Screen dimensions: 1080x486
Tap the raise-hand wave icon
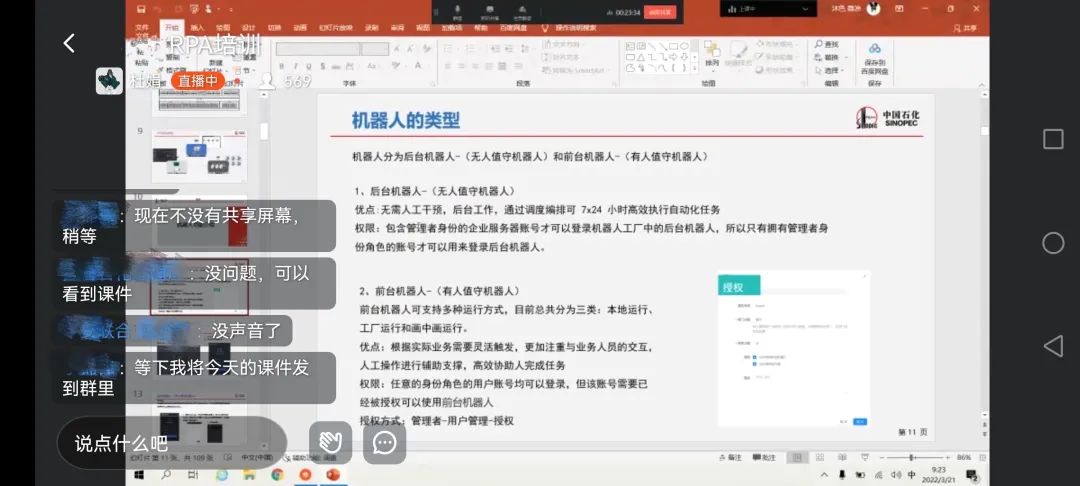coord(330,443)
